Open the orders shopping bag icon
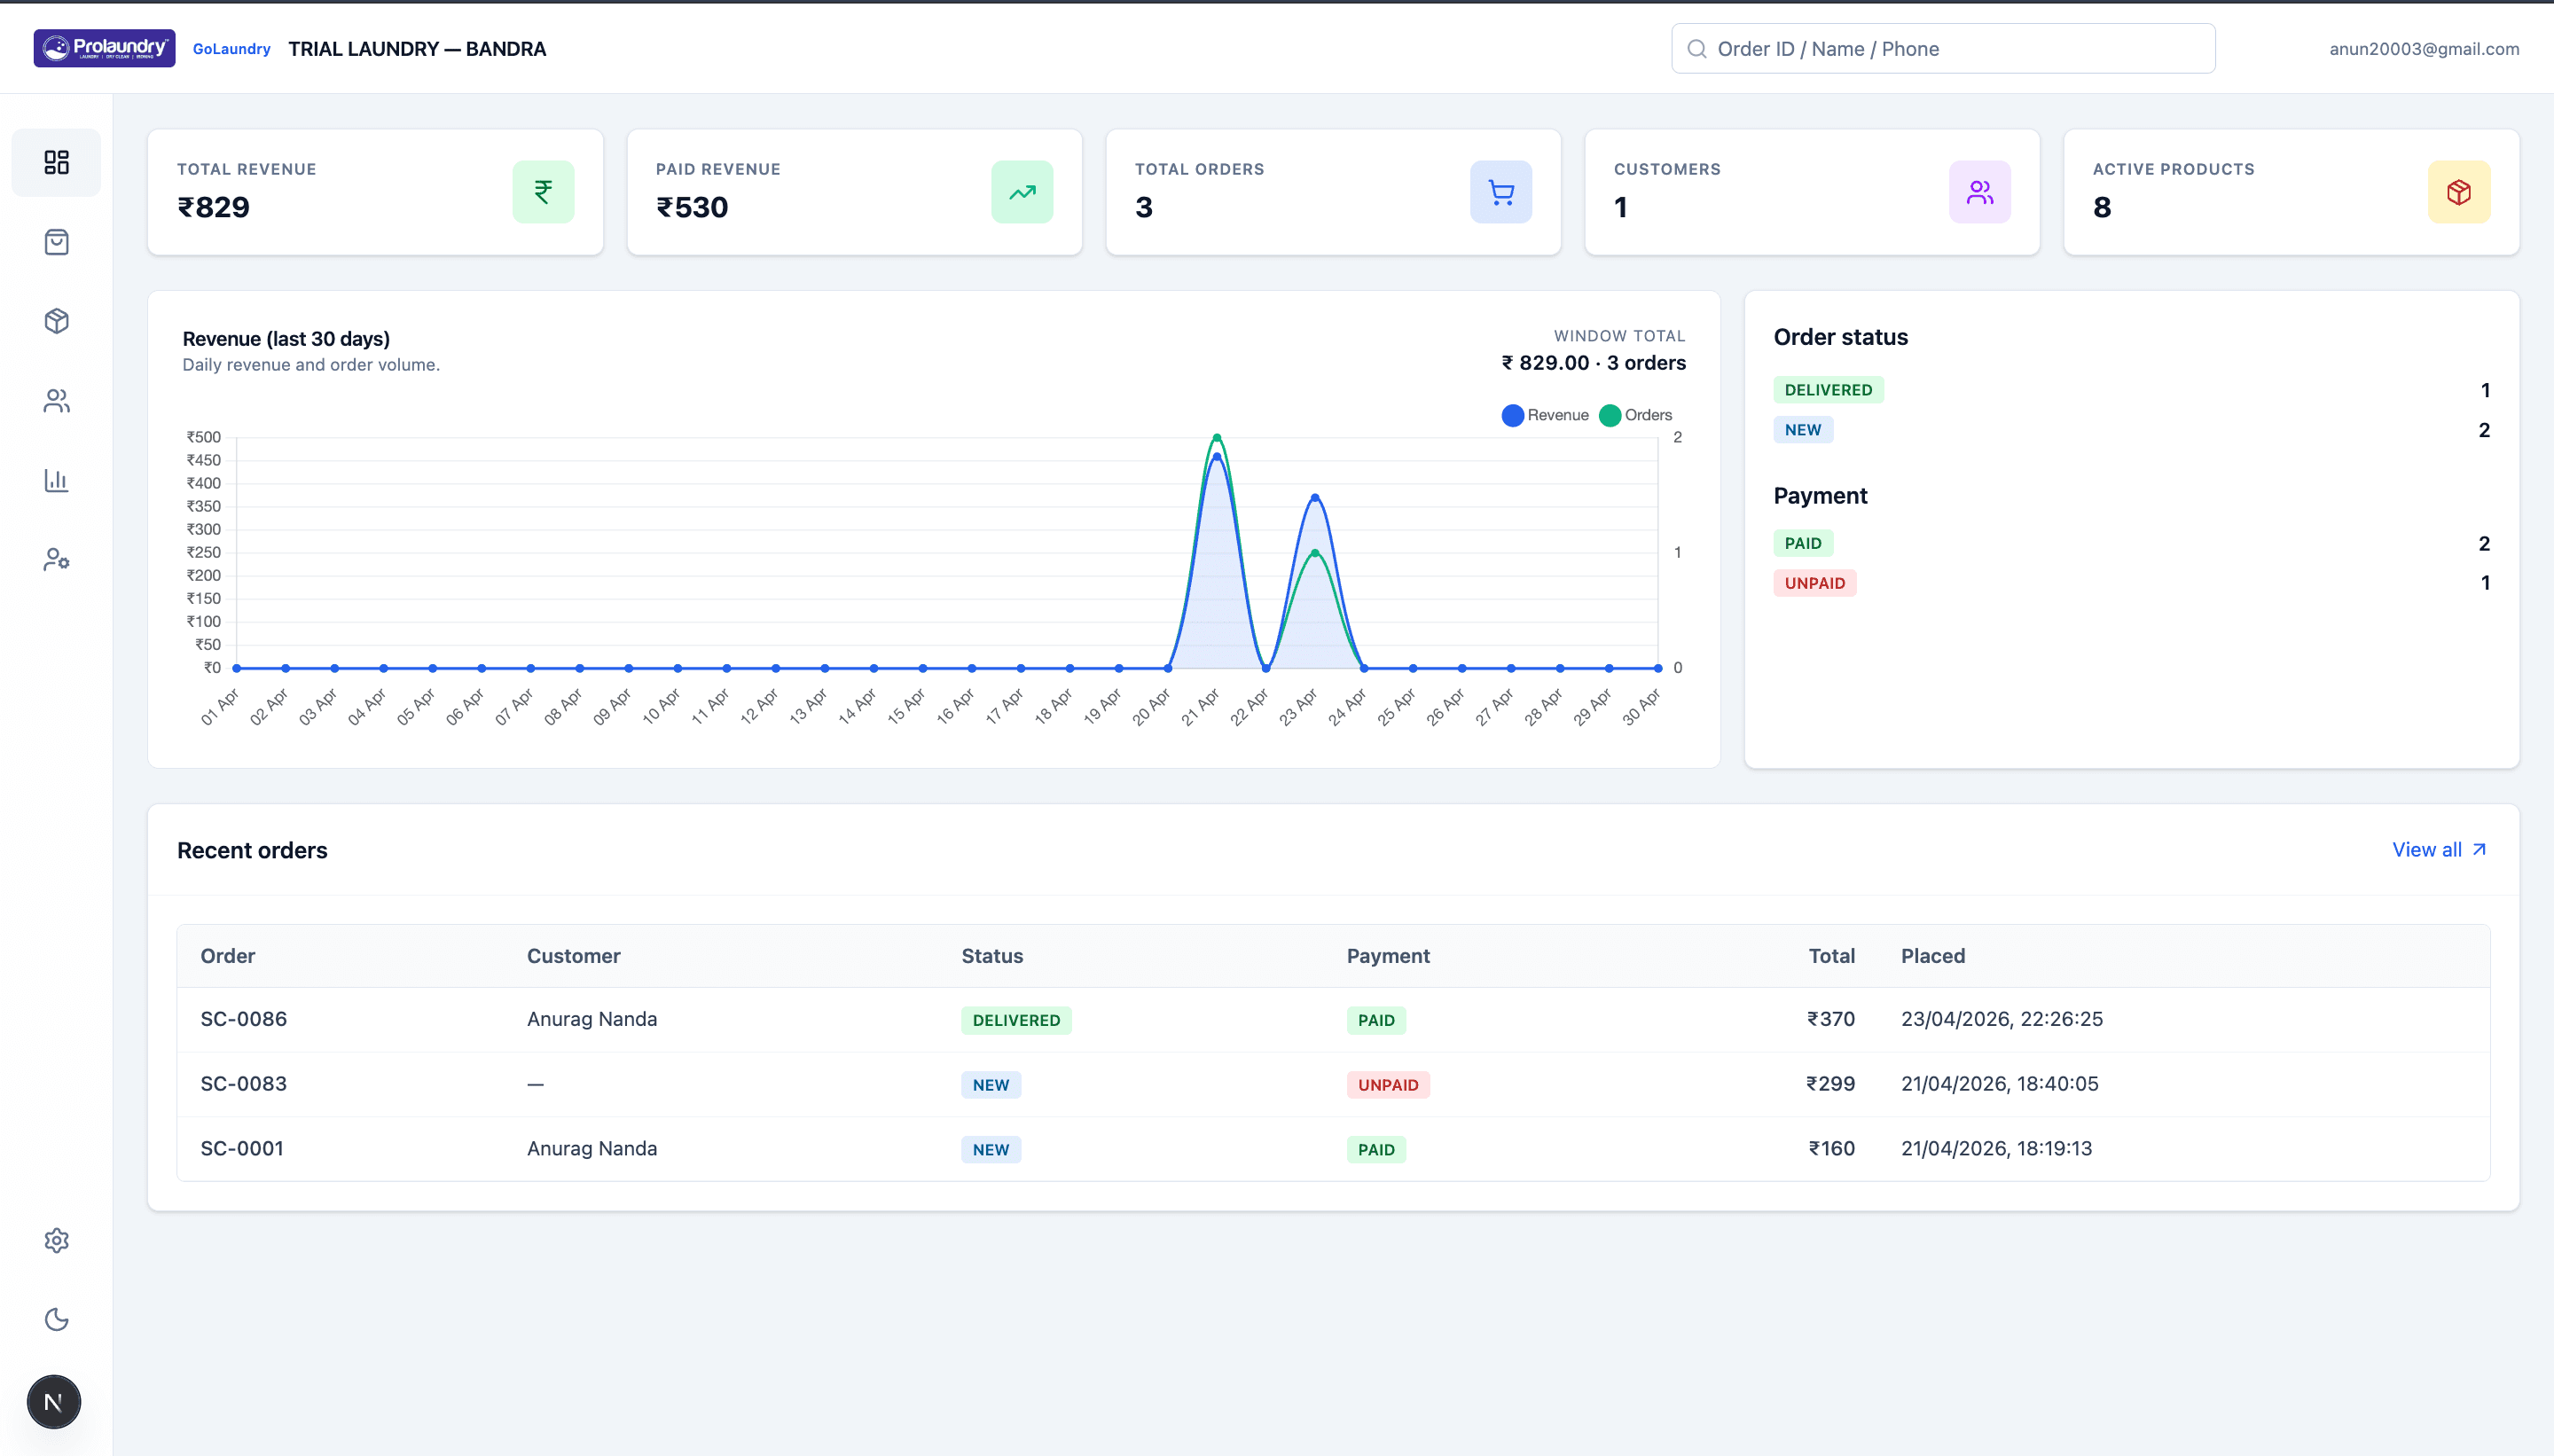This screenshot has width=2554, height=1456. tap(56, 242)
